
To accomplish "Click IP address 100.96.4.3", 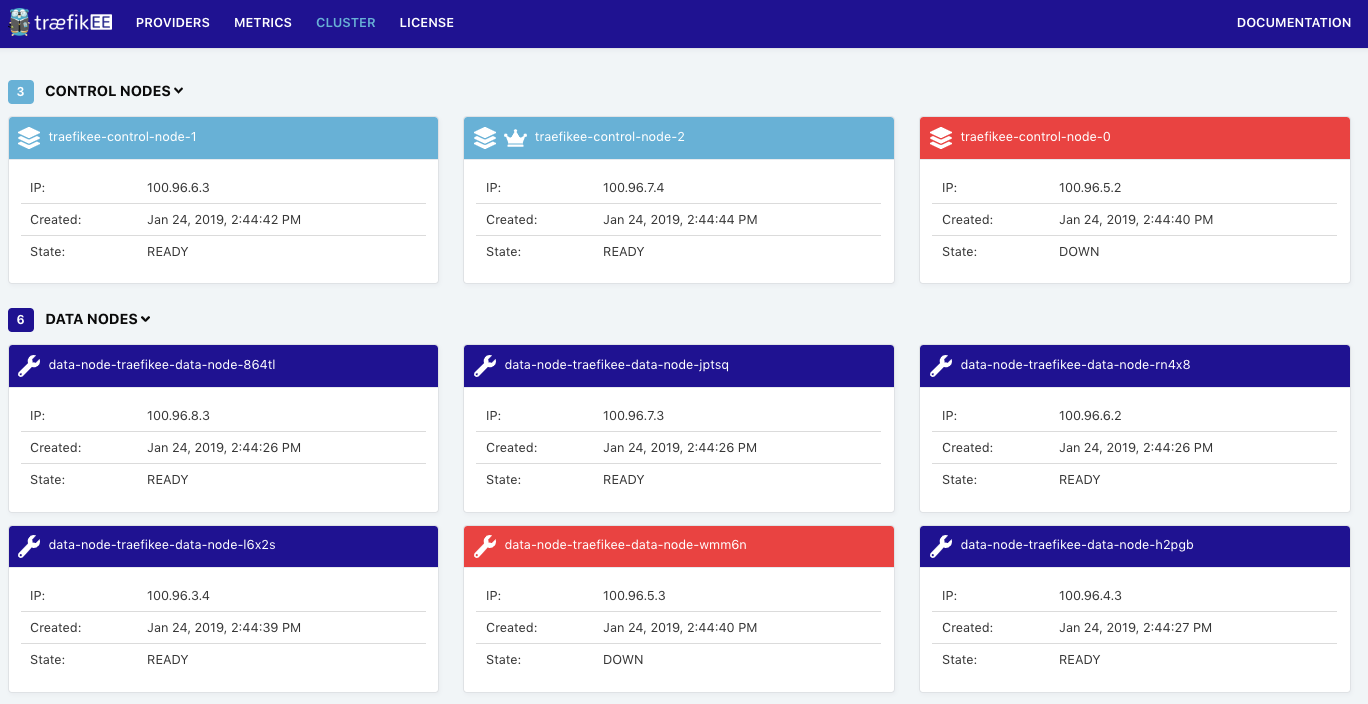I will 1090,595.
